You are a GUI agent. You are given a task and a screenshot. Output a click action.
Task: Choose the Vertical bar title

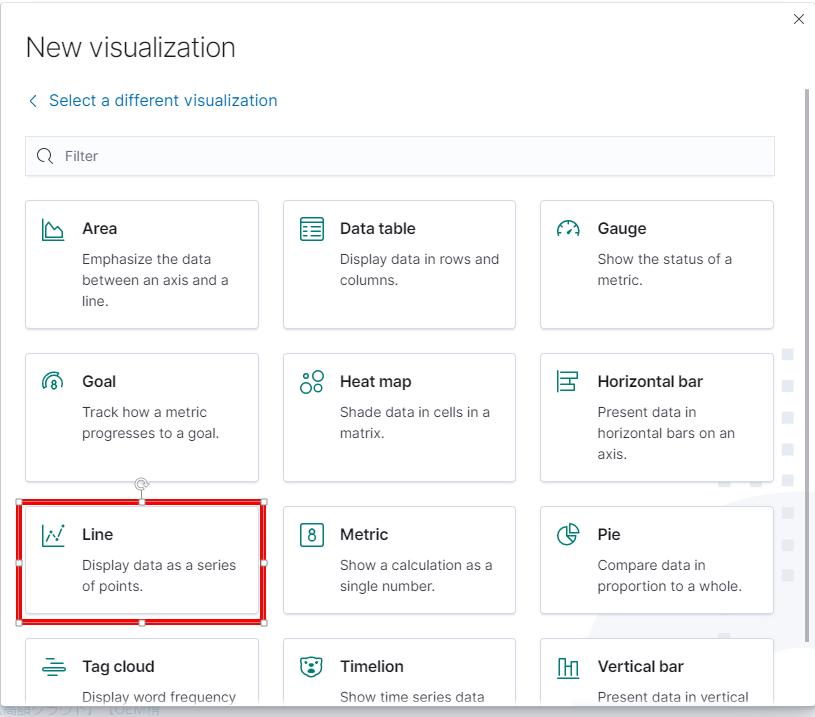640,666
